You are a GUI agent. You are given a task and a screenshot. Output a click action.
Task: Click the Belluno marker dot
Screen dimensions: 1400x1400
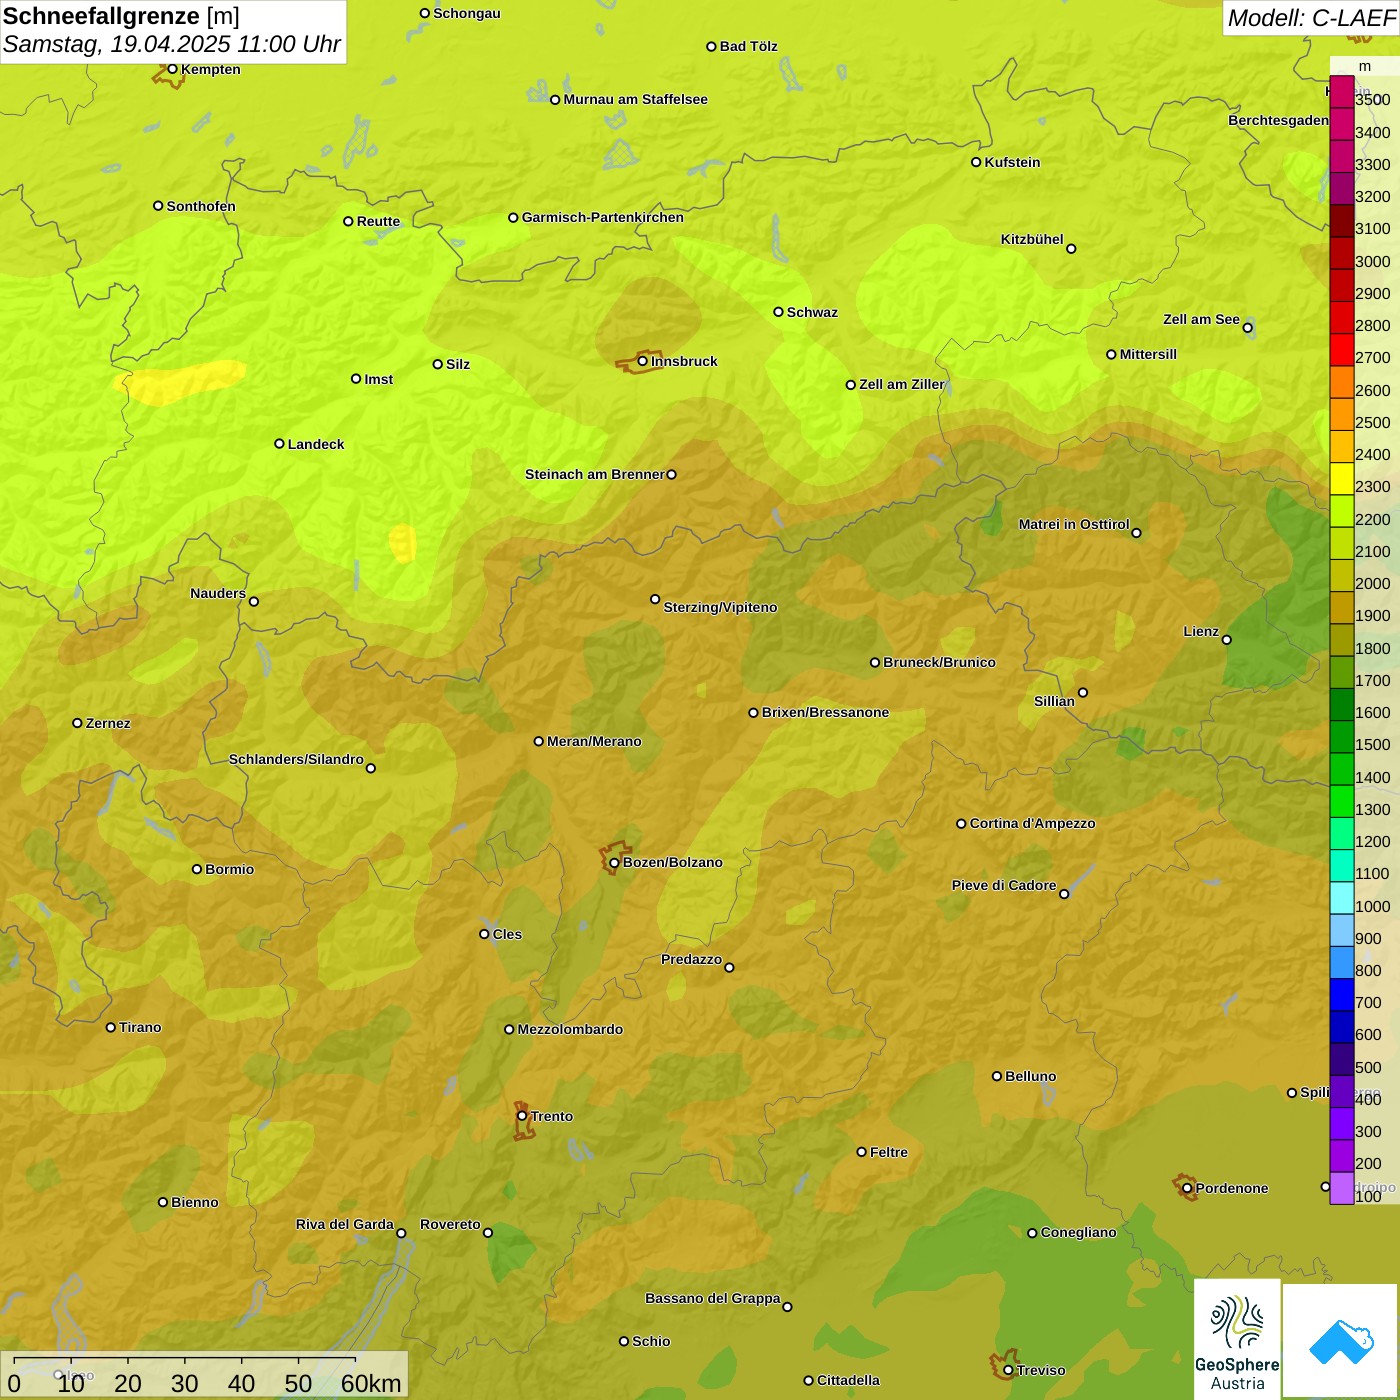click(x=996, y=1076)
